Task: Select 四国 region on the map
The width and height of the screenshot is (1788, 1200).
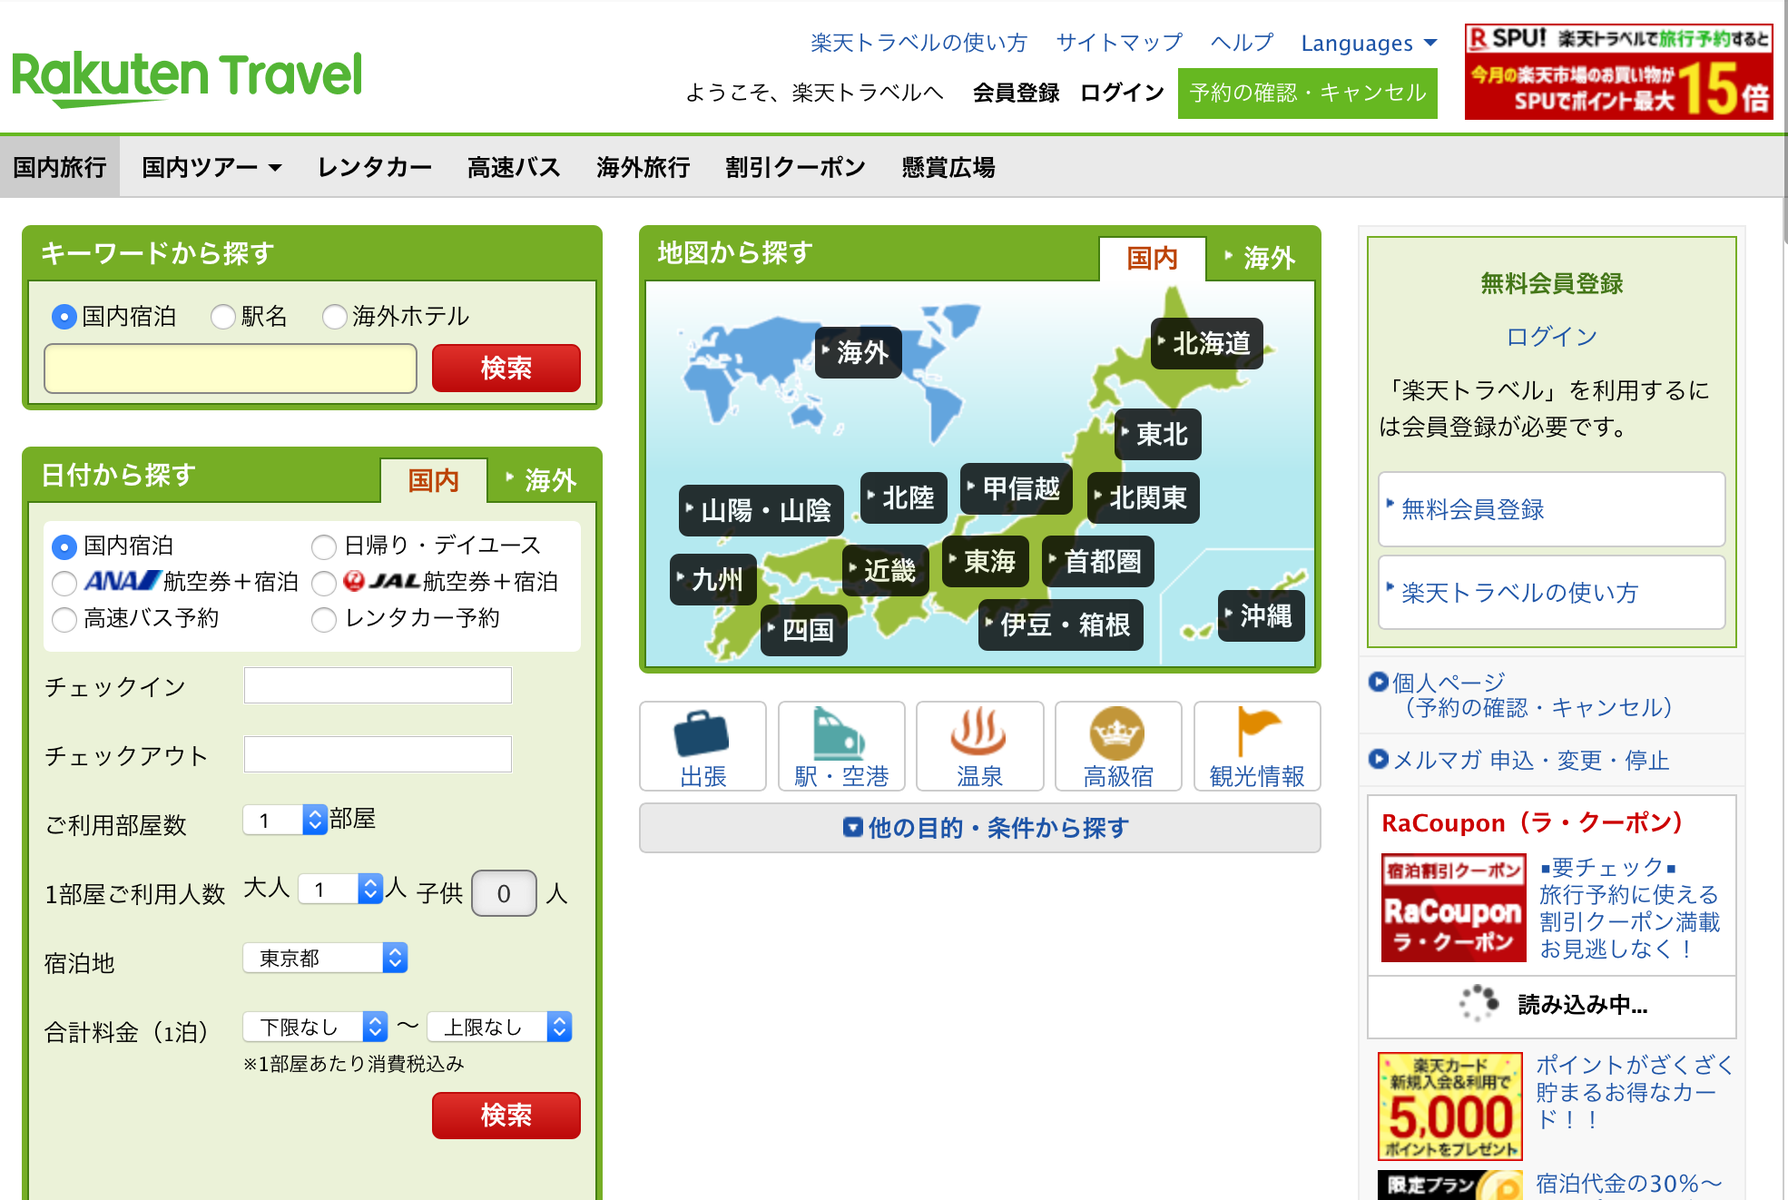Action: point(804,630)
